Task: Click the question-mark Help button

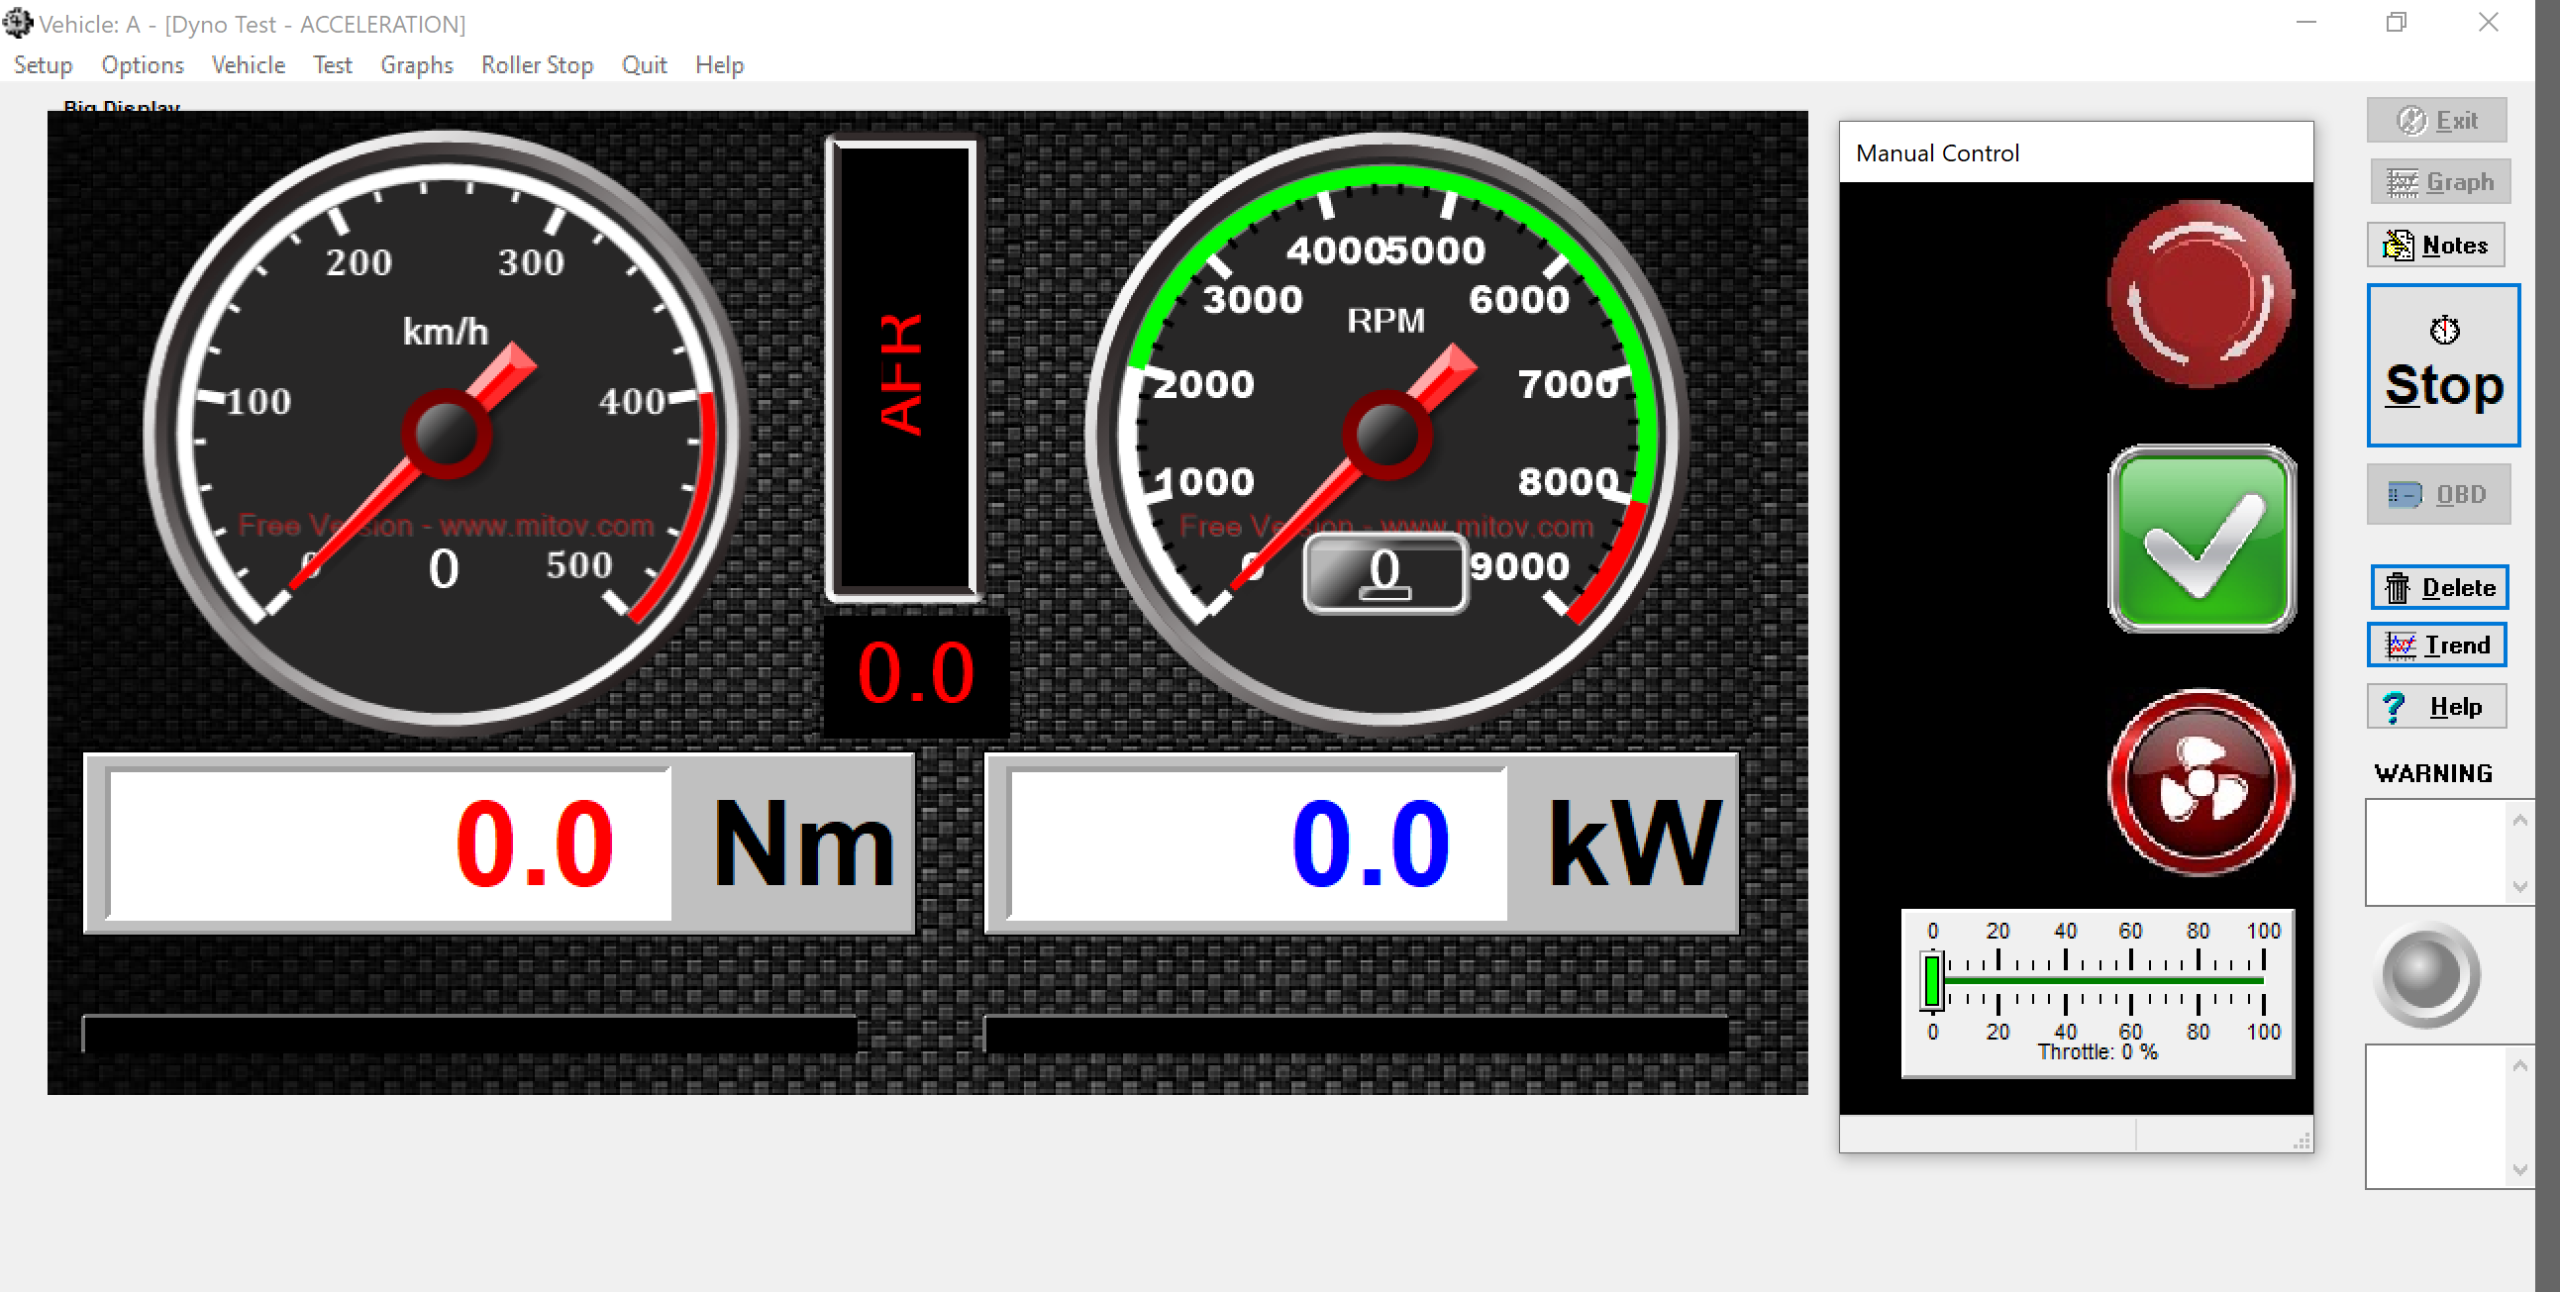Action: [x=2437, y=707]
